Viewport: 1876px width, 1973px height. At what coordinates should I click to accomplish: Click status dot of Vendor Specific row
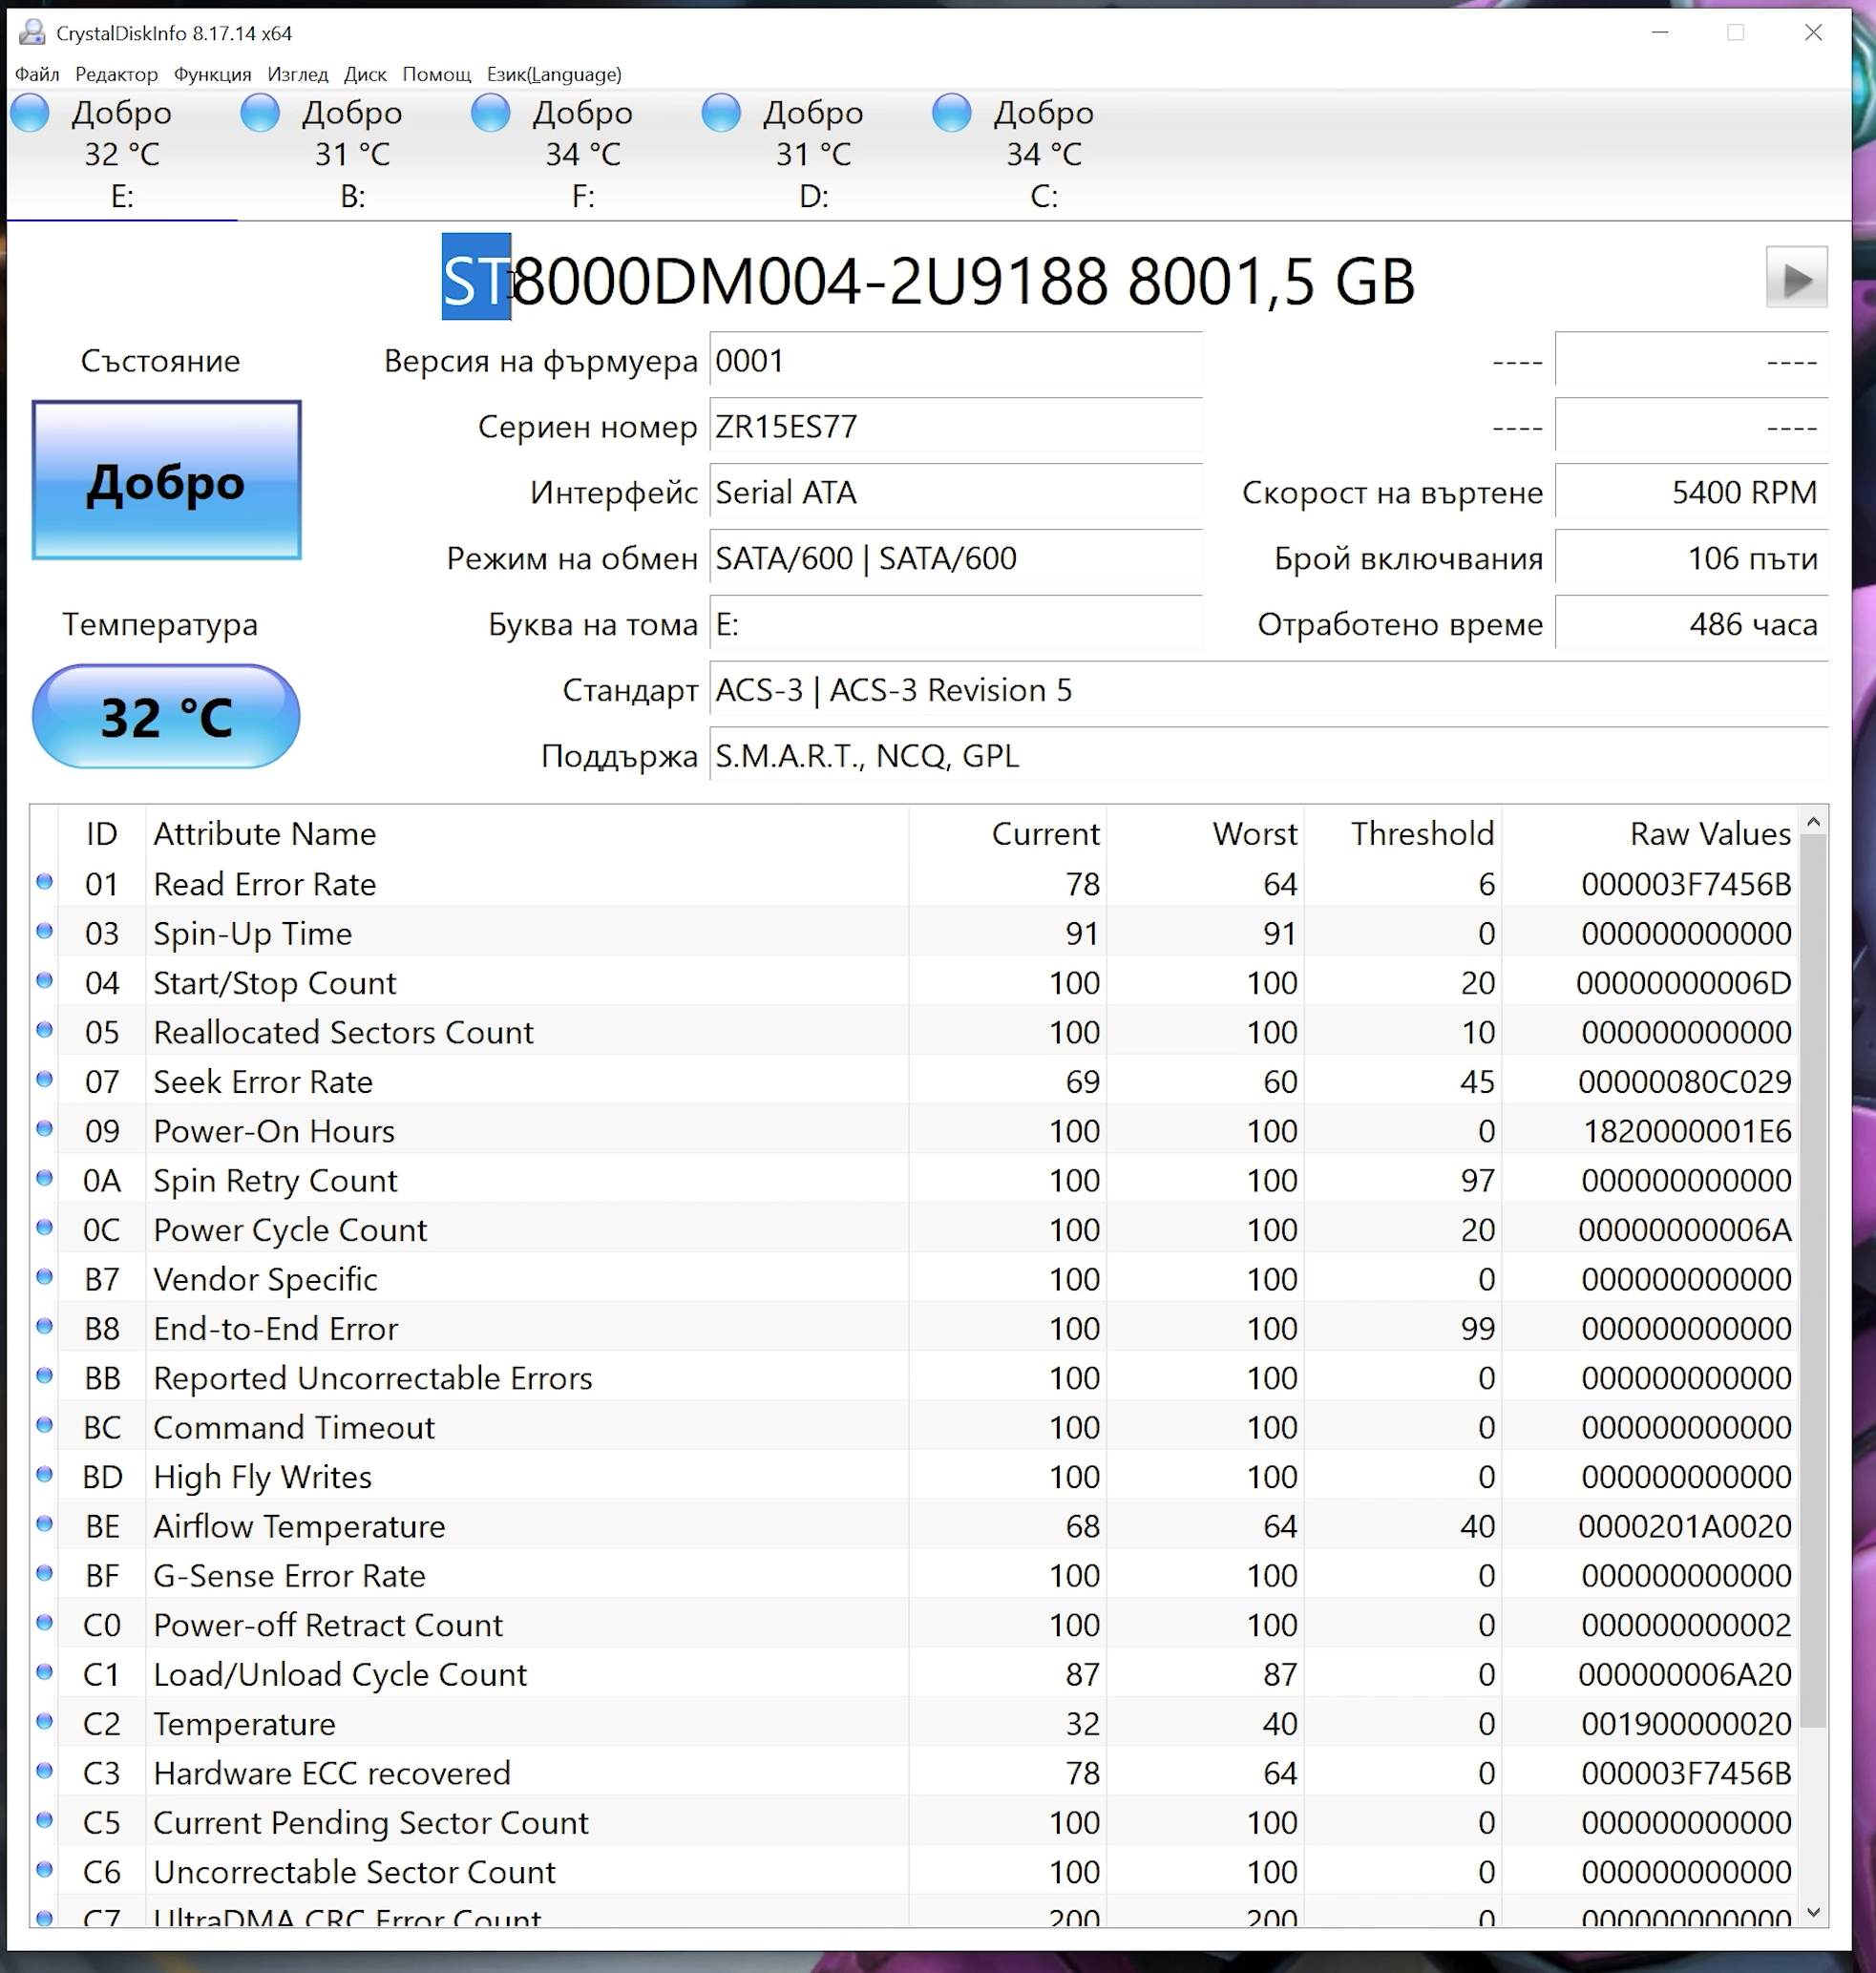click(x=44, y=1276)
